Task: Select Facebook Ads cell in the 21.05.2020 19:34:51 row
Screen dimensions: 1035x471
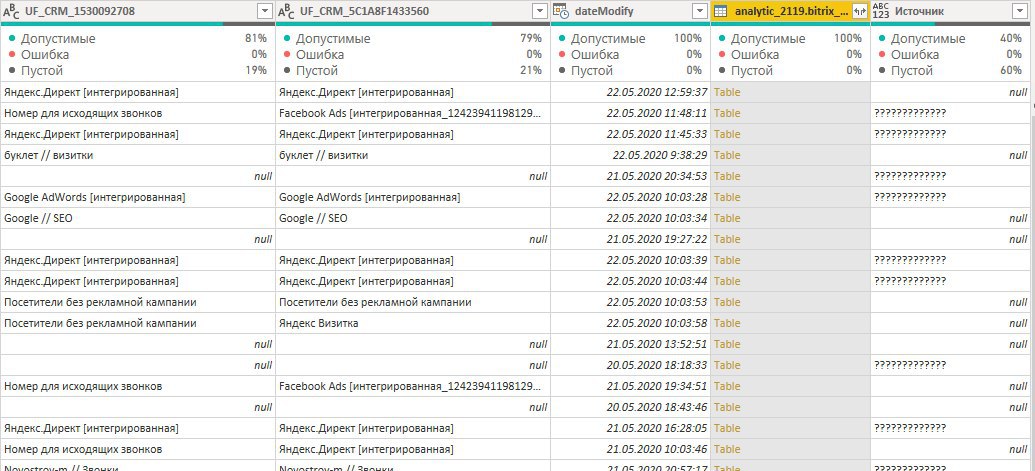Action: click(413, 386)
